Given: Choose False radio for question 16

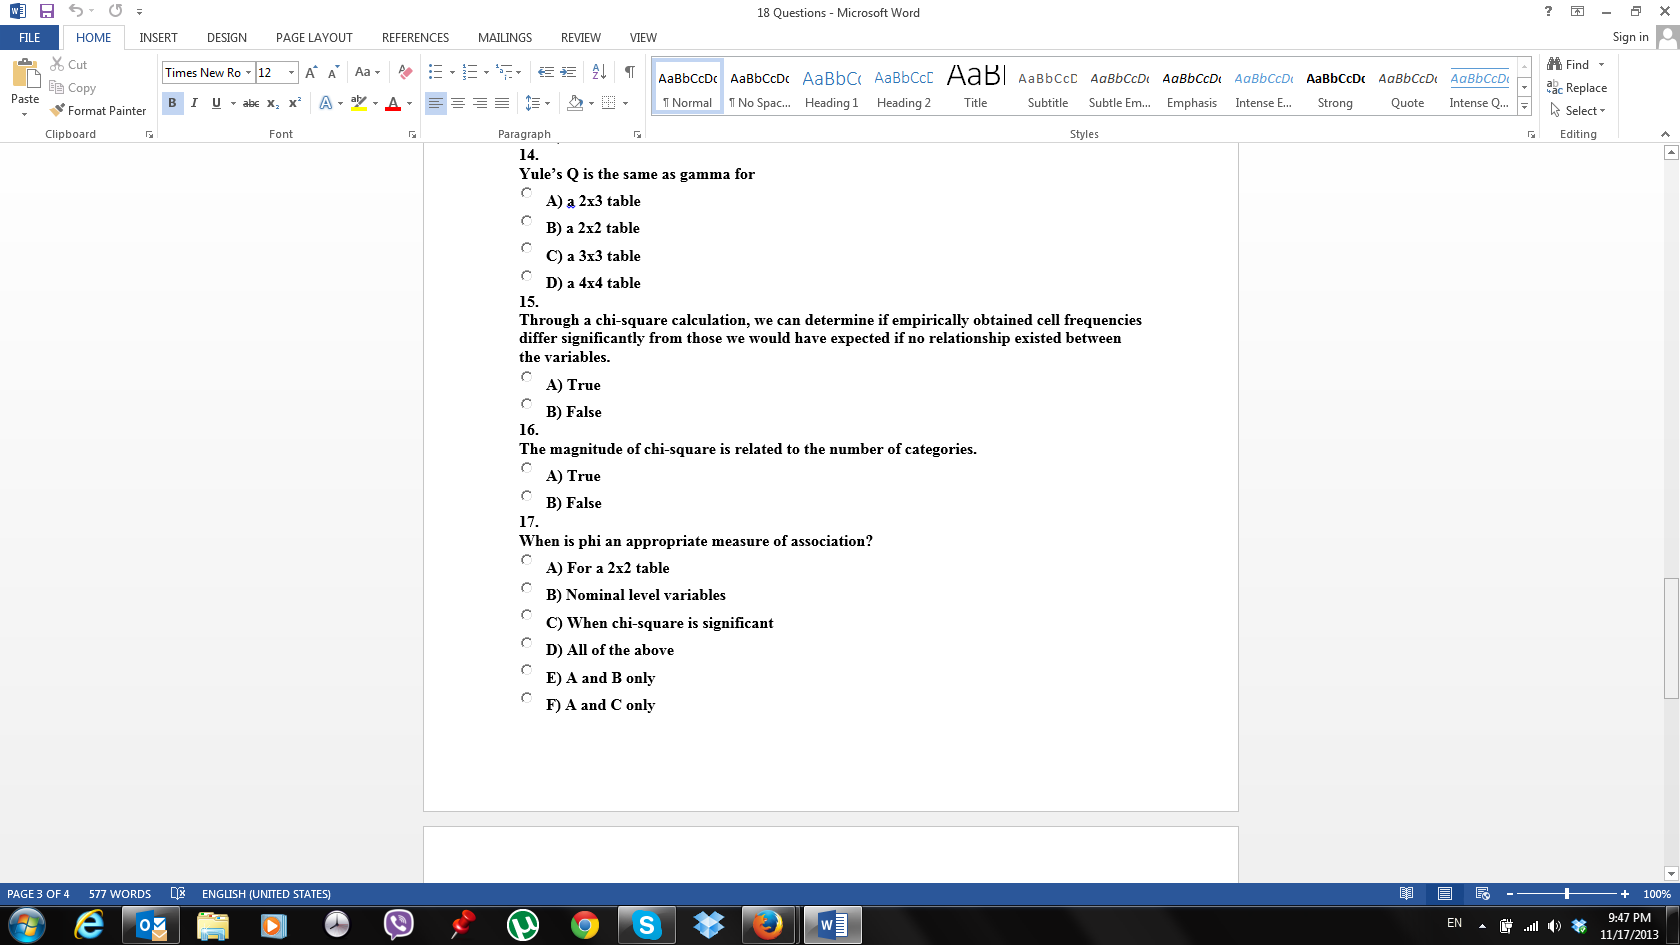Looking at the screenshot, I should 526,495.
